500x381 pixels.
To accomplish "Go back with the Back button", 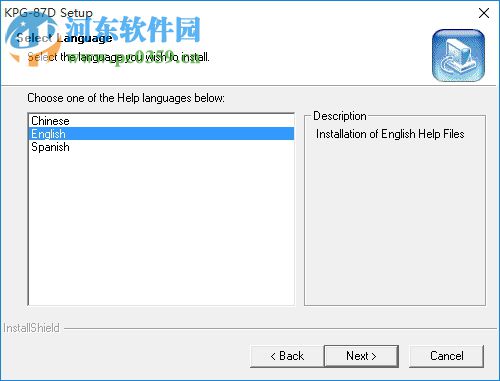I will [x=287, y=356].
